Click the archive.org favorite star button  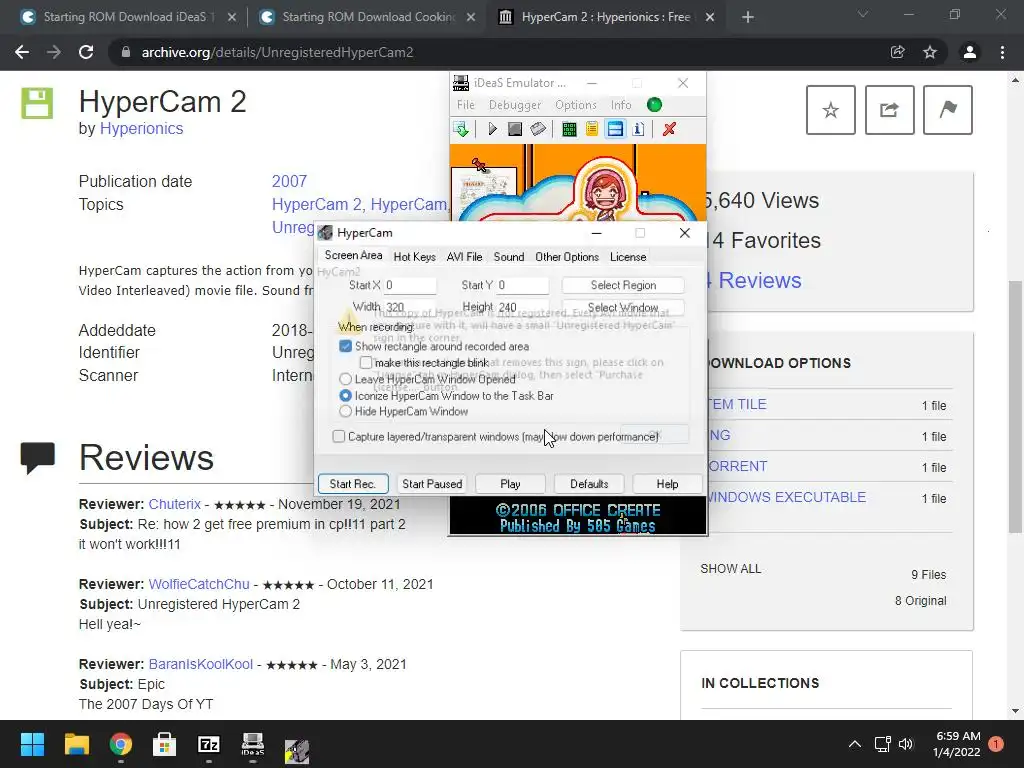[x=831, y=110]
